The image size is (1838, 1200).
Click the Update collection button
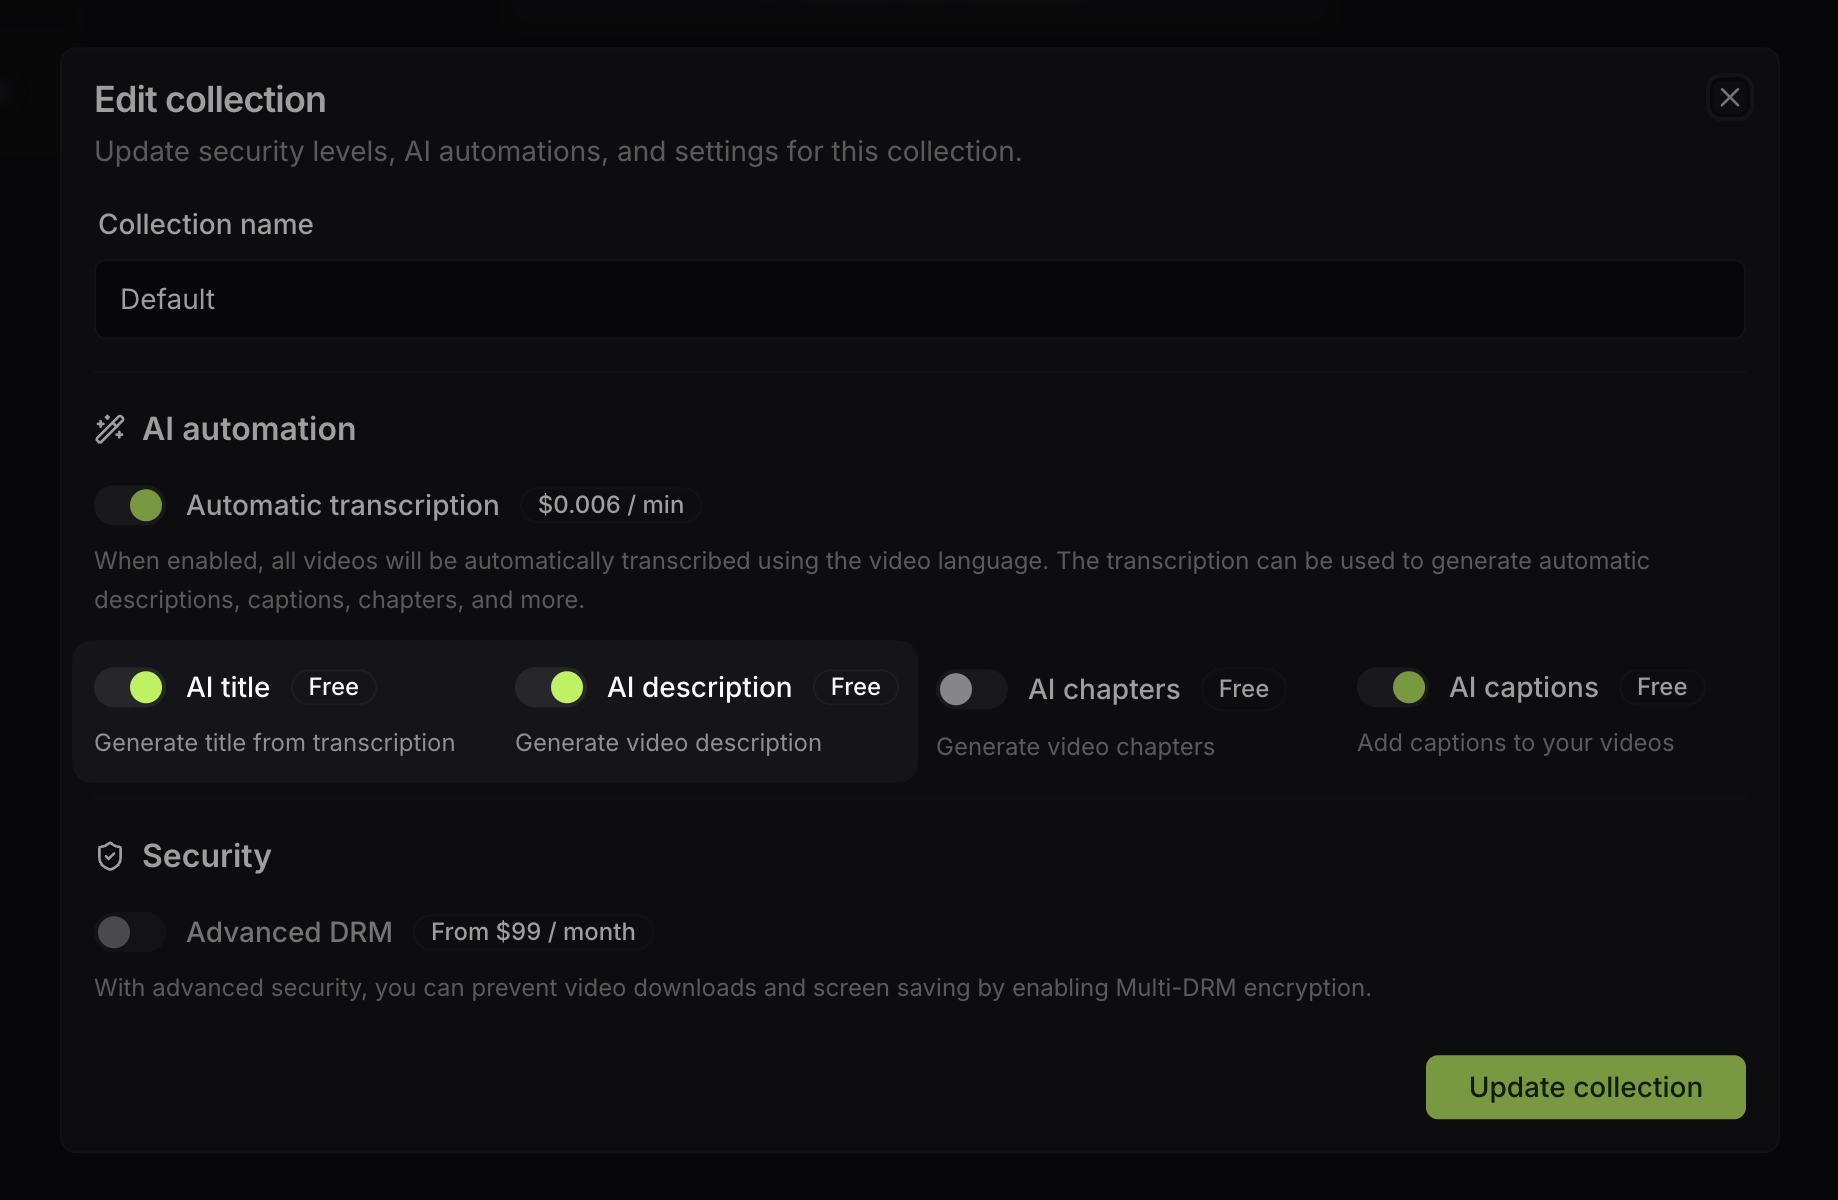pos(1585,1087)
